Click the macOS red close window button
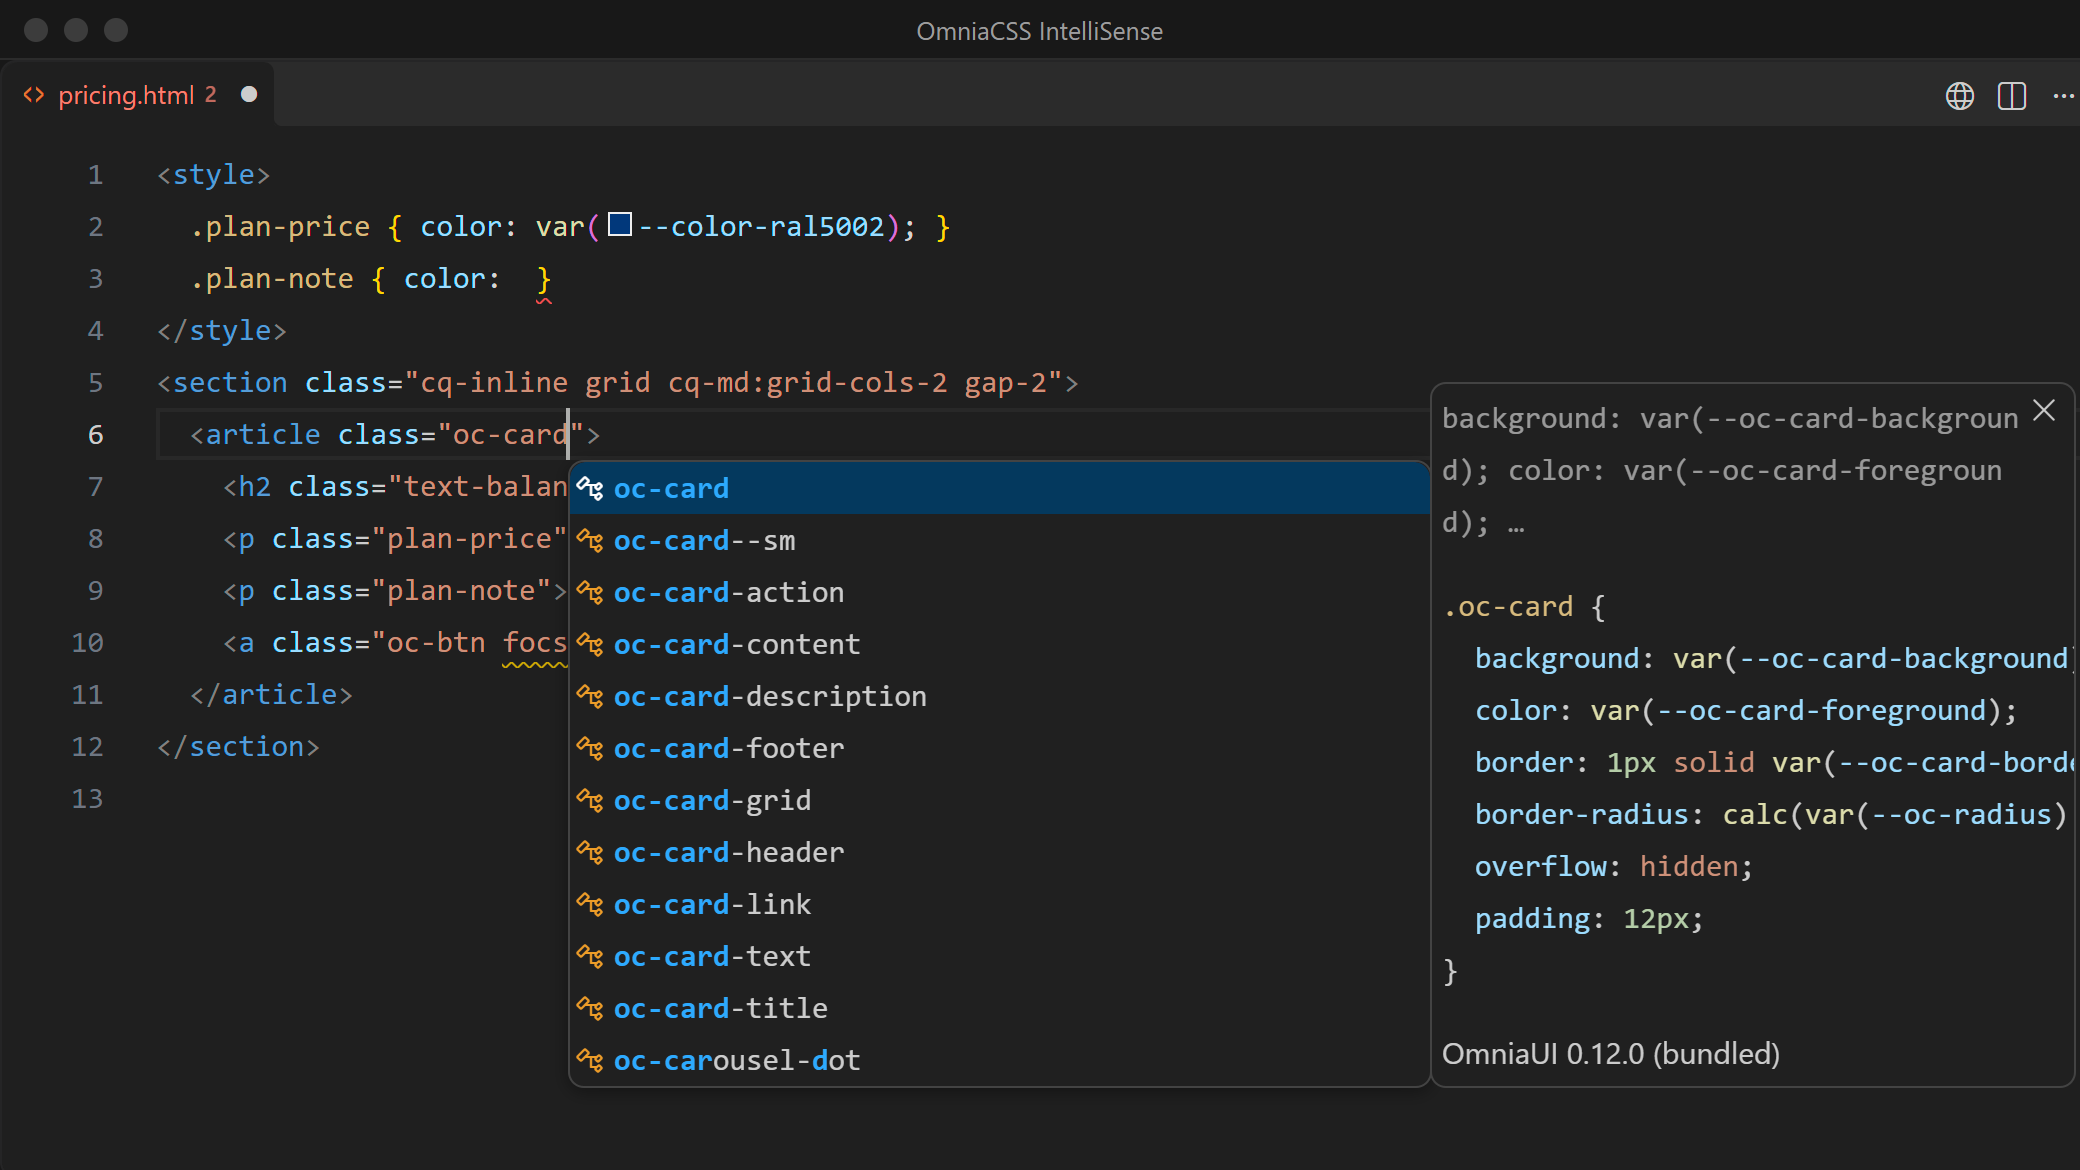 pyautogui.click(x=36, y=30)
